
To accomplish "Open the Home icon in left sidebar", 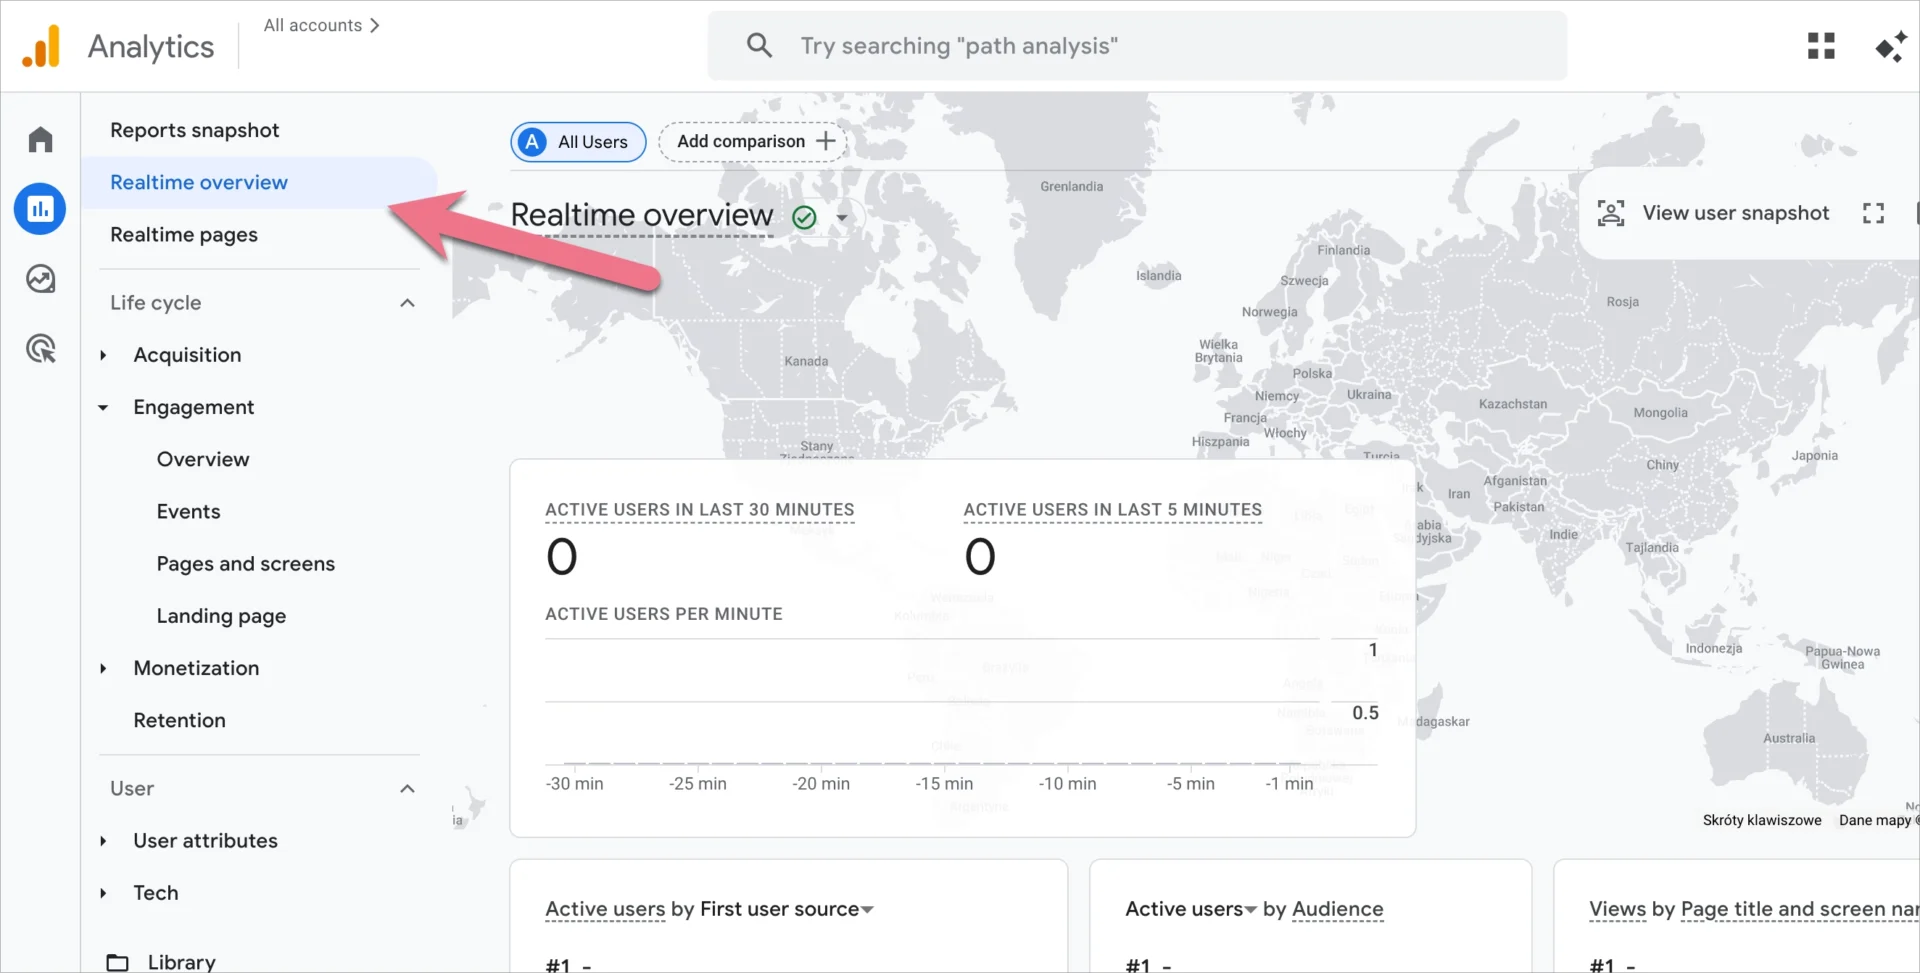I will click(x=40, y=139).
